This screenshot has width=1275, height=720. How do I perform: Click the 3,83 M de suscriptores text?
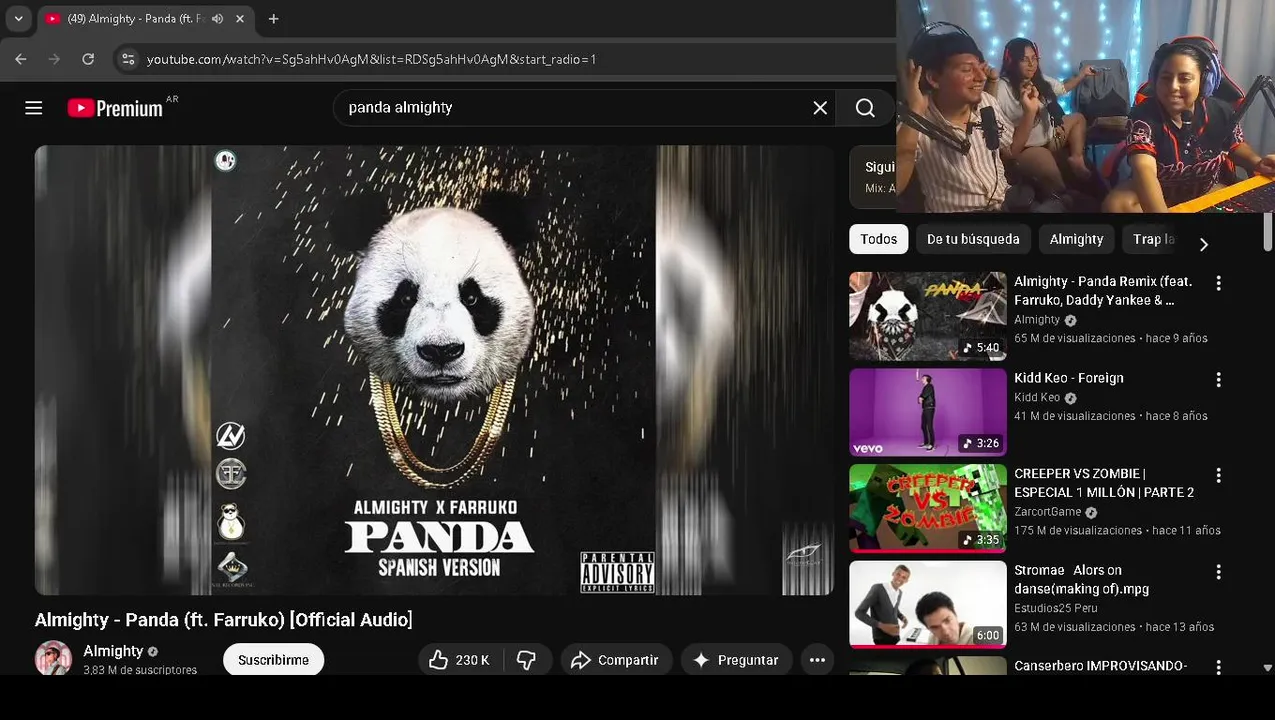click(140, 670)
